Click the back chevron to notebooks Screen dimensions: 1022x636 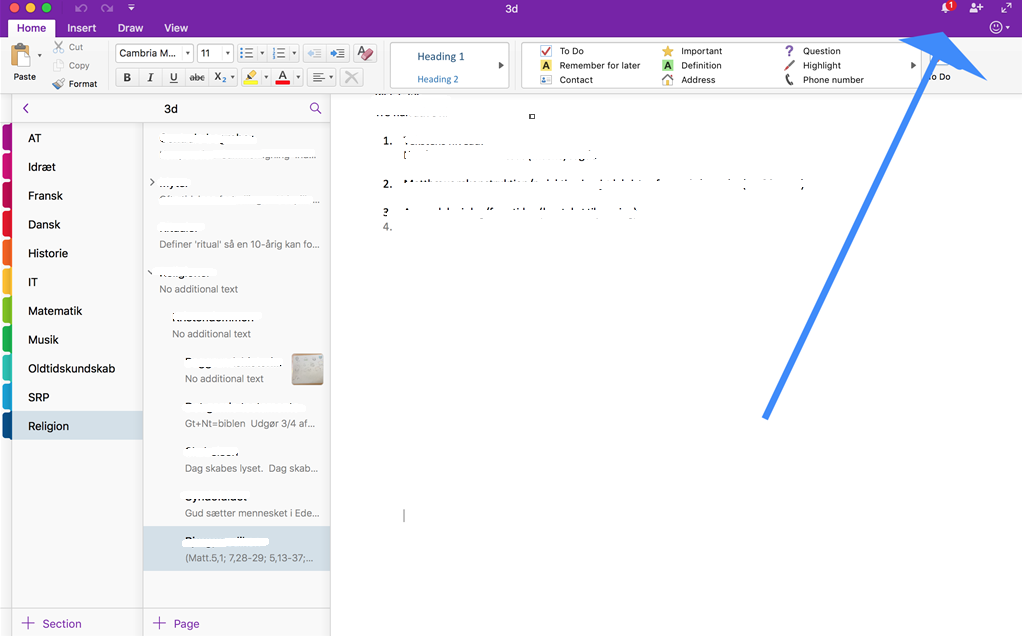click(25, 108)
